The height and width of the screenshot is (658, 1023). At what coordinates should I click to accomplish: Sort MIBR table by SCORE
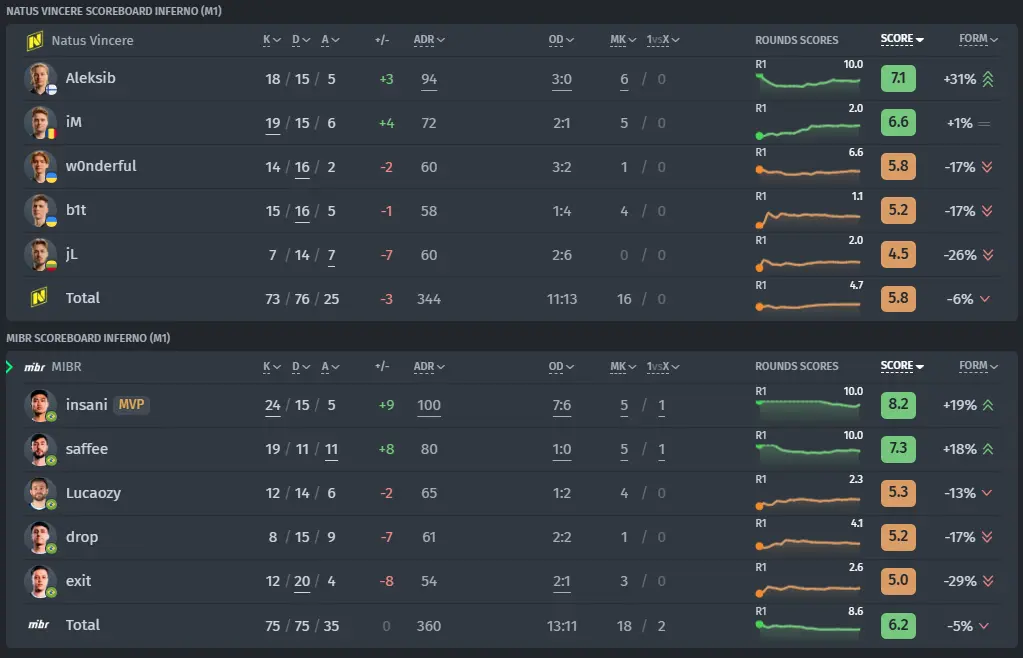902,366
